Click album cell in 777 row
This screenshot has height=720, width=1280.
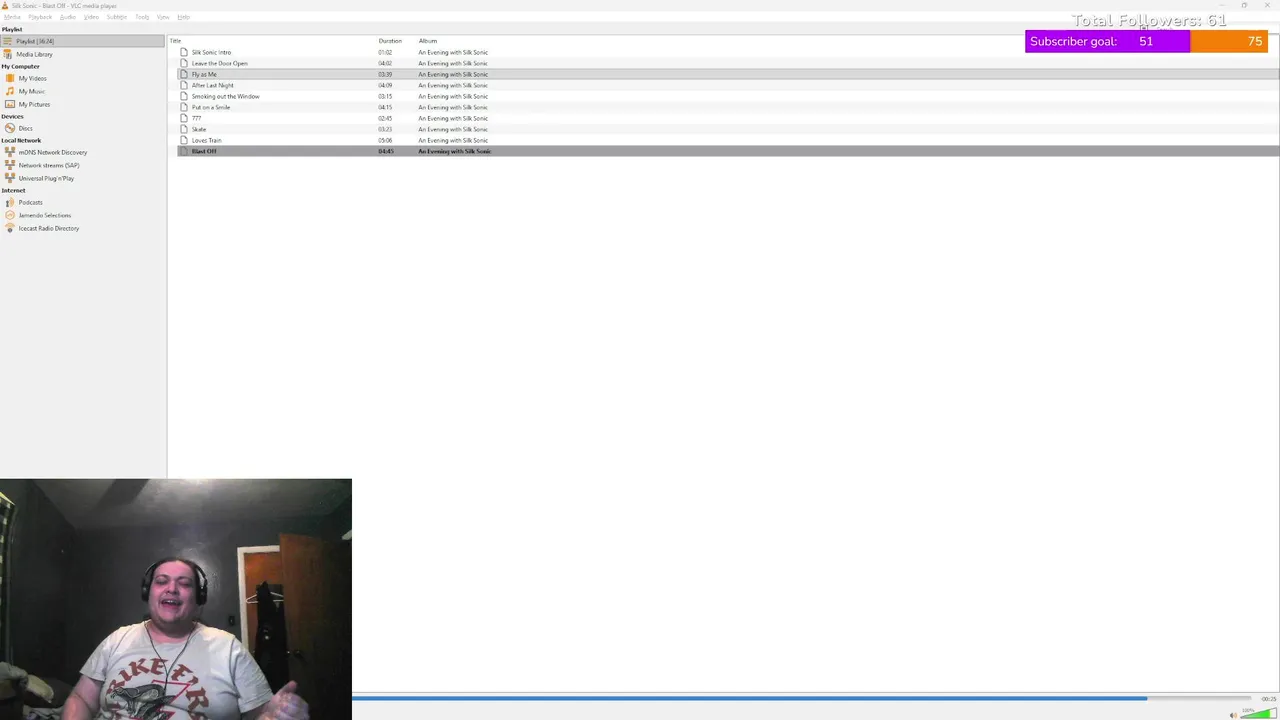[x=453, y=118]
